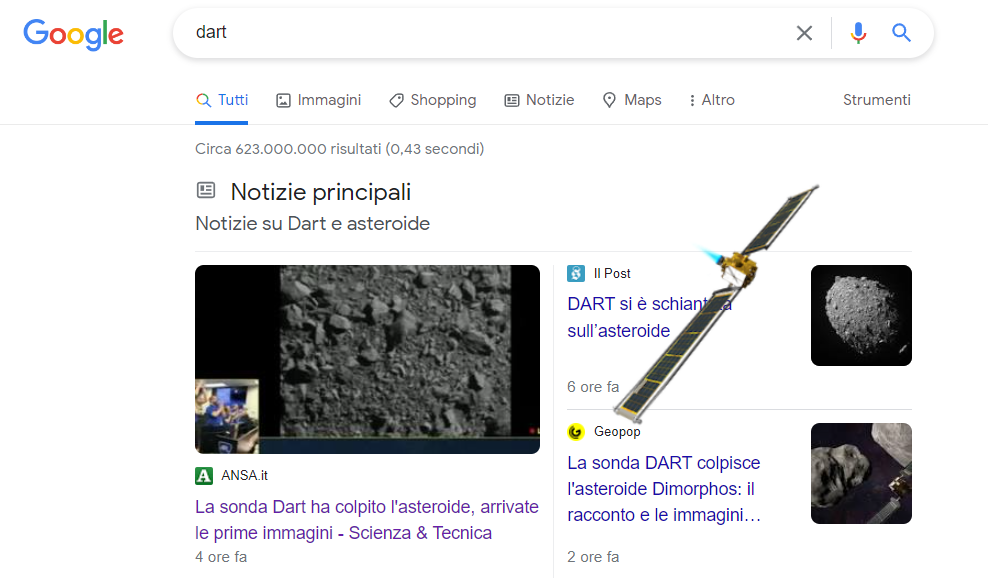
Task: Open the Geopop asteroid and probe thumbnail
Action: click(861, 473)
